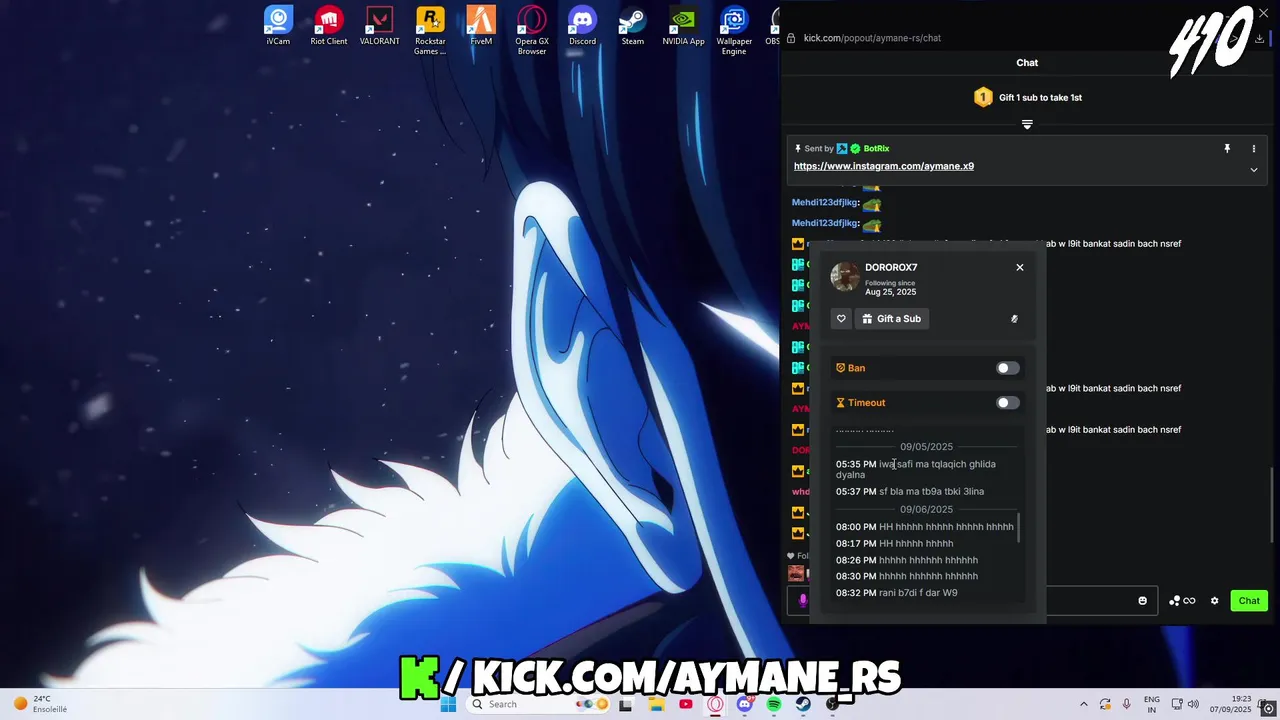Click the kick.com popout URL address bar
The image size is (1280, 720).
point(872,38)
